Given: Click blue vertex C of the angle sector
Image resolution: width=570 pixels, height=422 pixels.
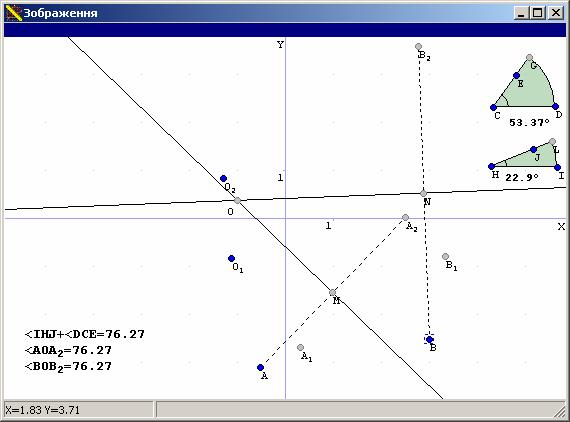Looking at the screenshot, I should coord(493,108).
